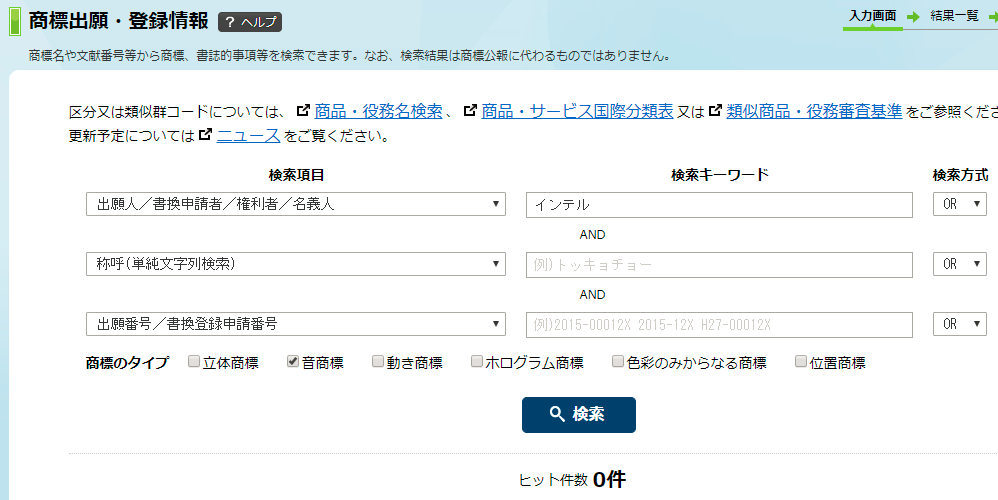Follow the ニュース link
998x500 pixels.
click(x=248, y=135)
